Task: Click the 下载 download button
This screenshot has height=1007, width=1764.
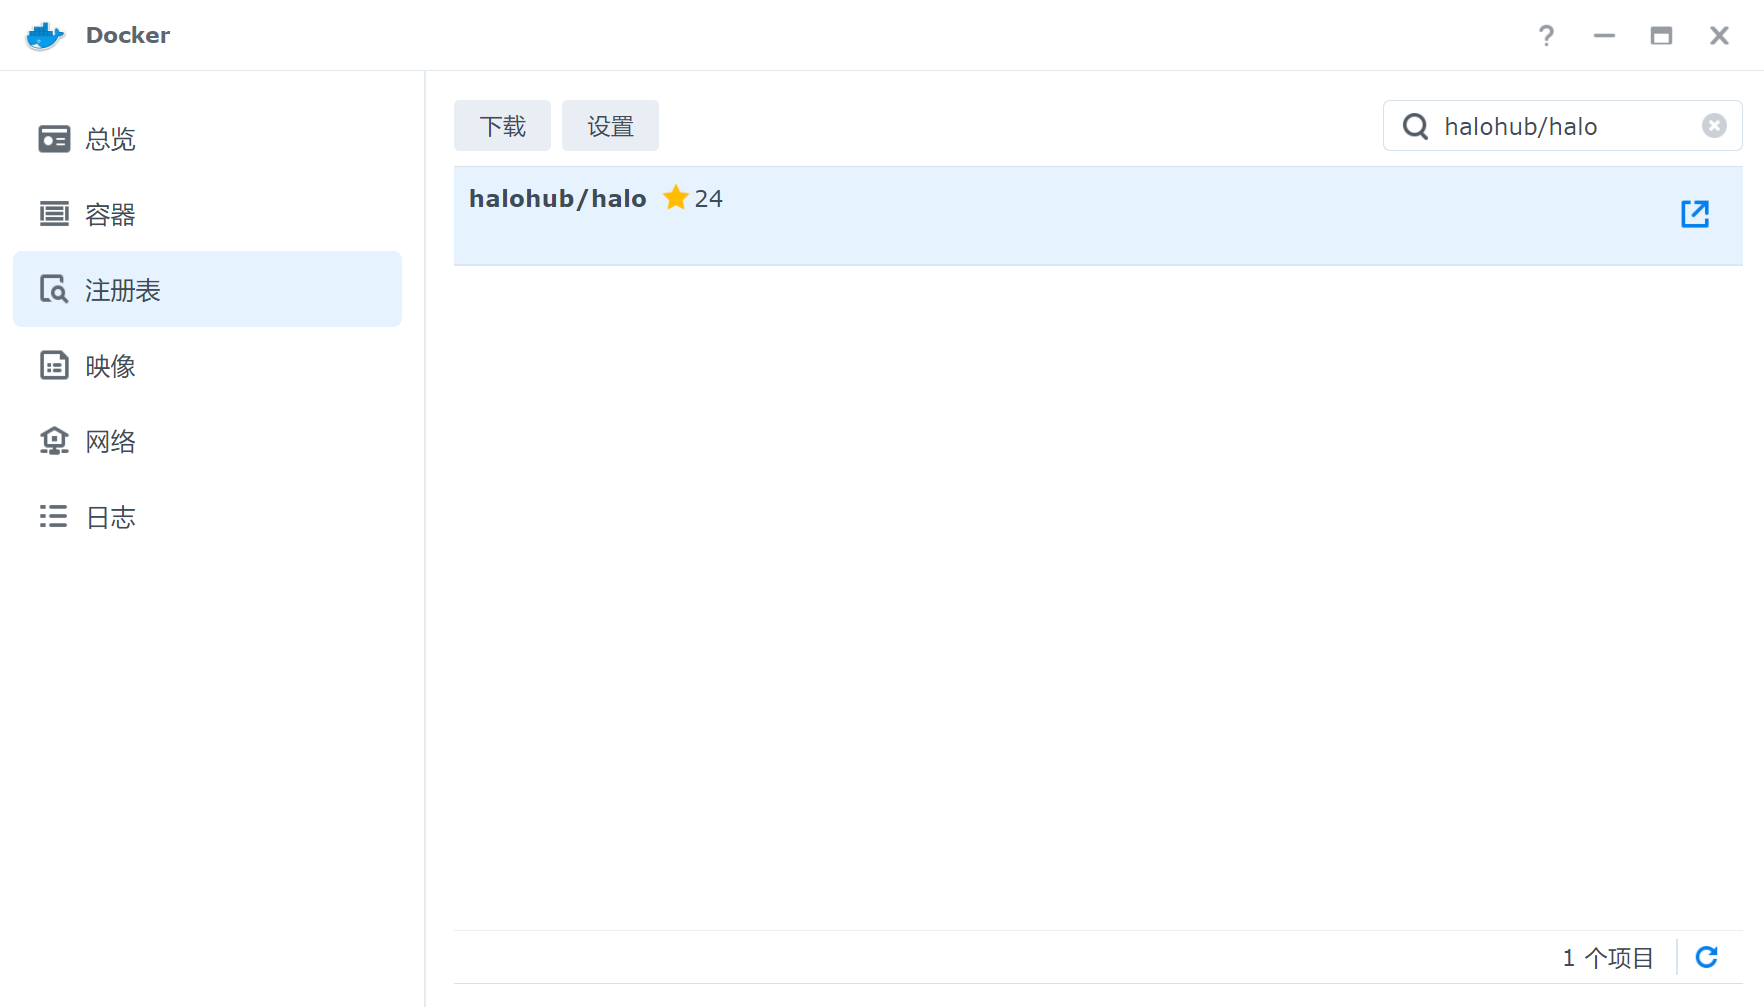Action: (502, 126)
